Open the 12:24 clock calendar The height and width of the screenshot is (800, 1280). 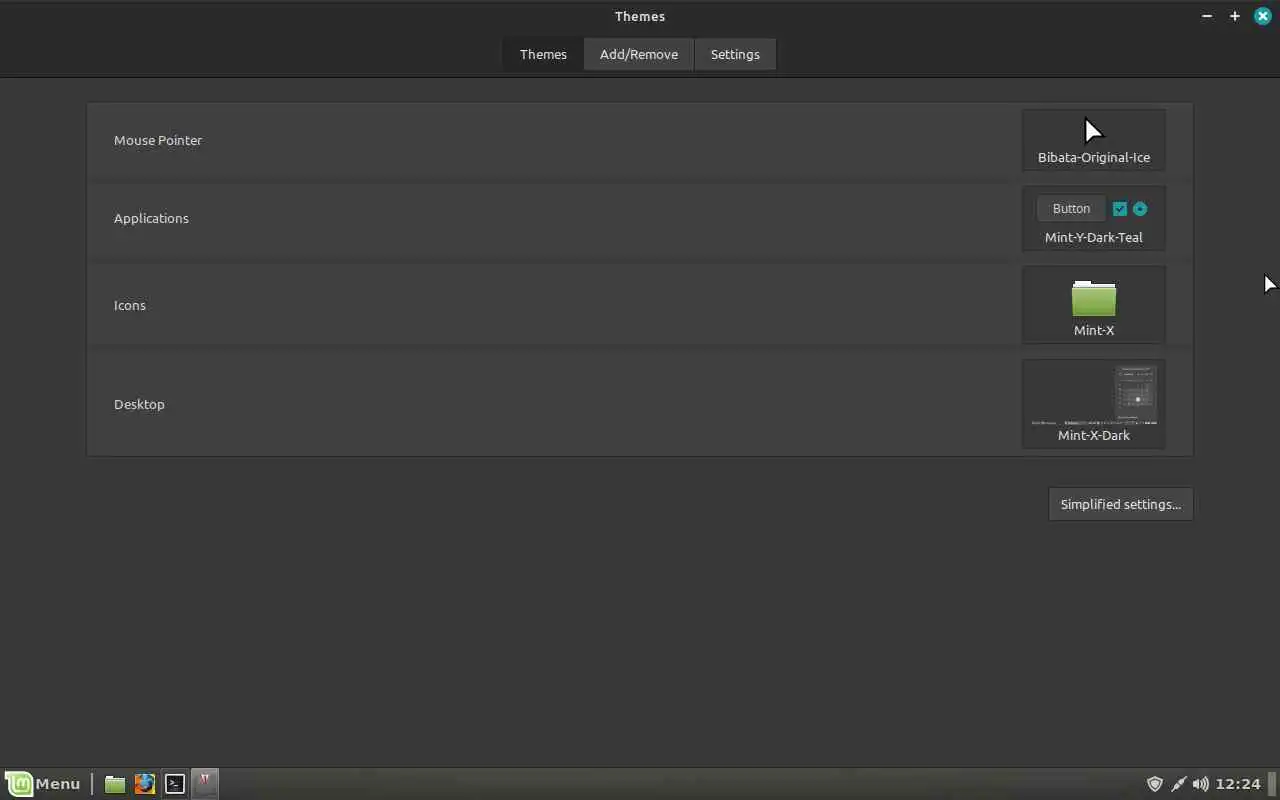pyautogui.click(x=1238, y=784)
